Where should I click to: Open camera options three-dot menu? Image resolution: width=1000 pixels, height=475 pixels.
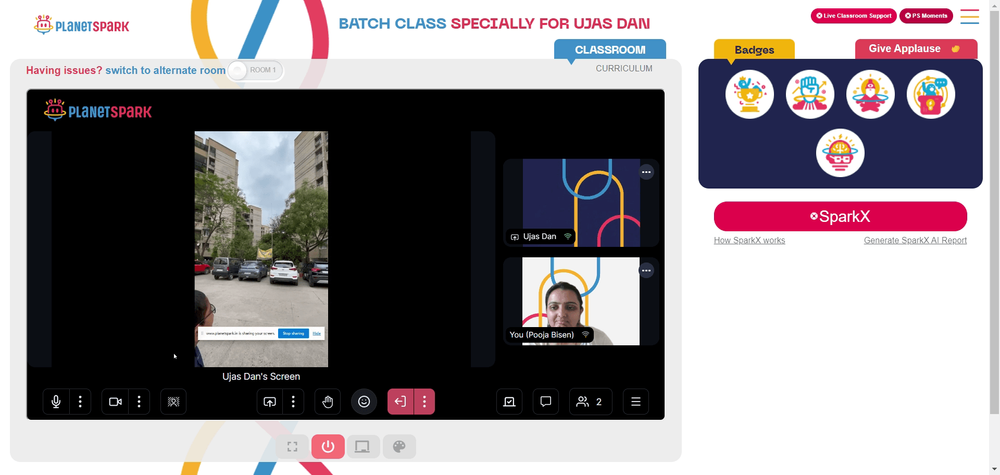coord(139,402)
